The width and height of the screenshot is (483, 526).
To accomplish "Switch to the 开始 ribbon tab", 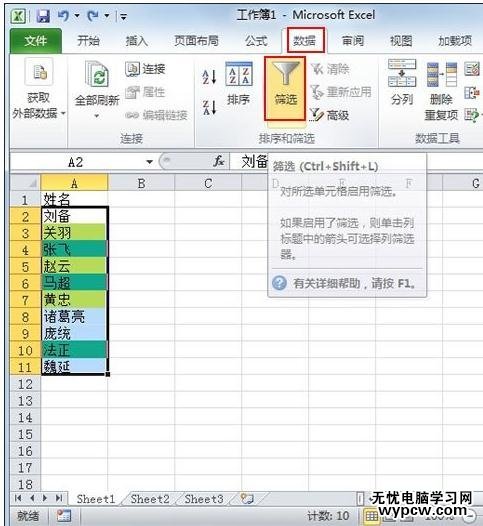I will pos(88,41).
